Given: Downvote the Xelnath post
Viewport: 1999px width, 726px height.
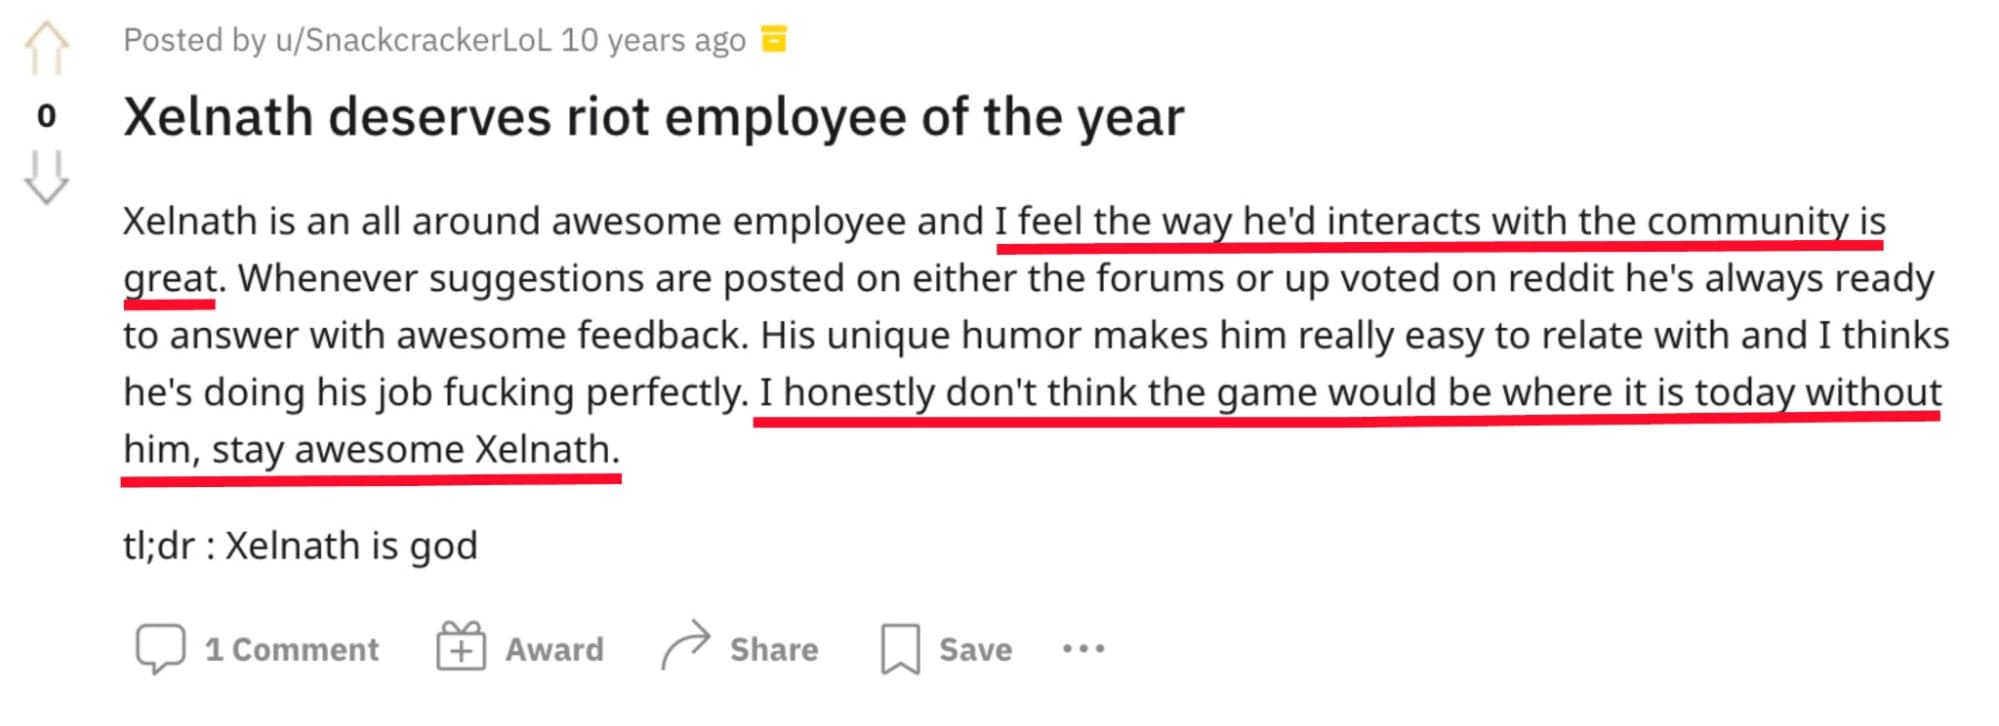Looking at the screenshot, I should 46,178.
